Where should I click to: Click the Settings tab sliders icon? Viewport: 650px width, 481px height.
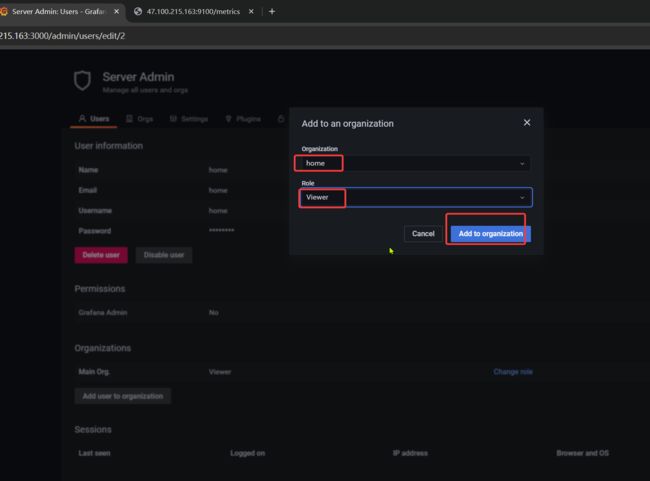173,119
